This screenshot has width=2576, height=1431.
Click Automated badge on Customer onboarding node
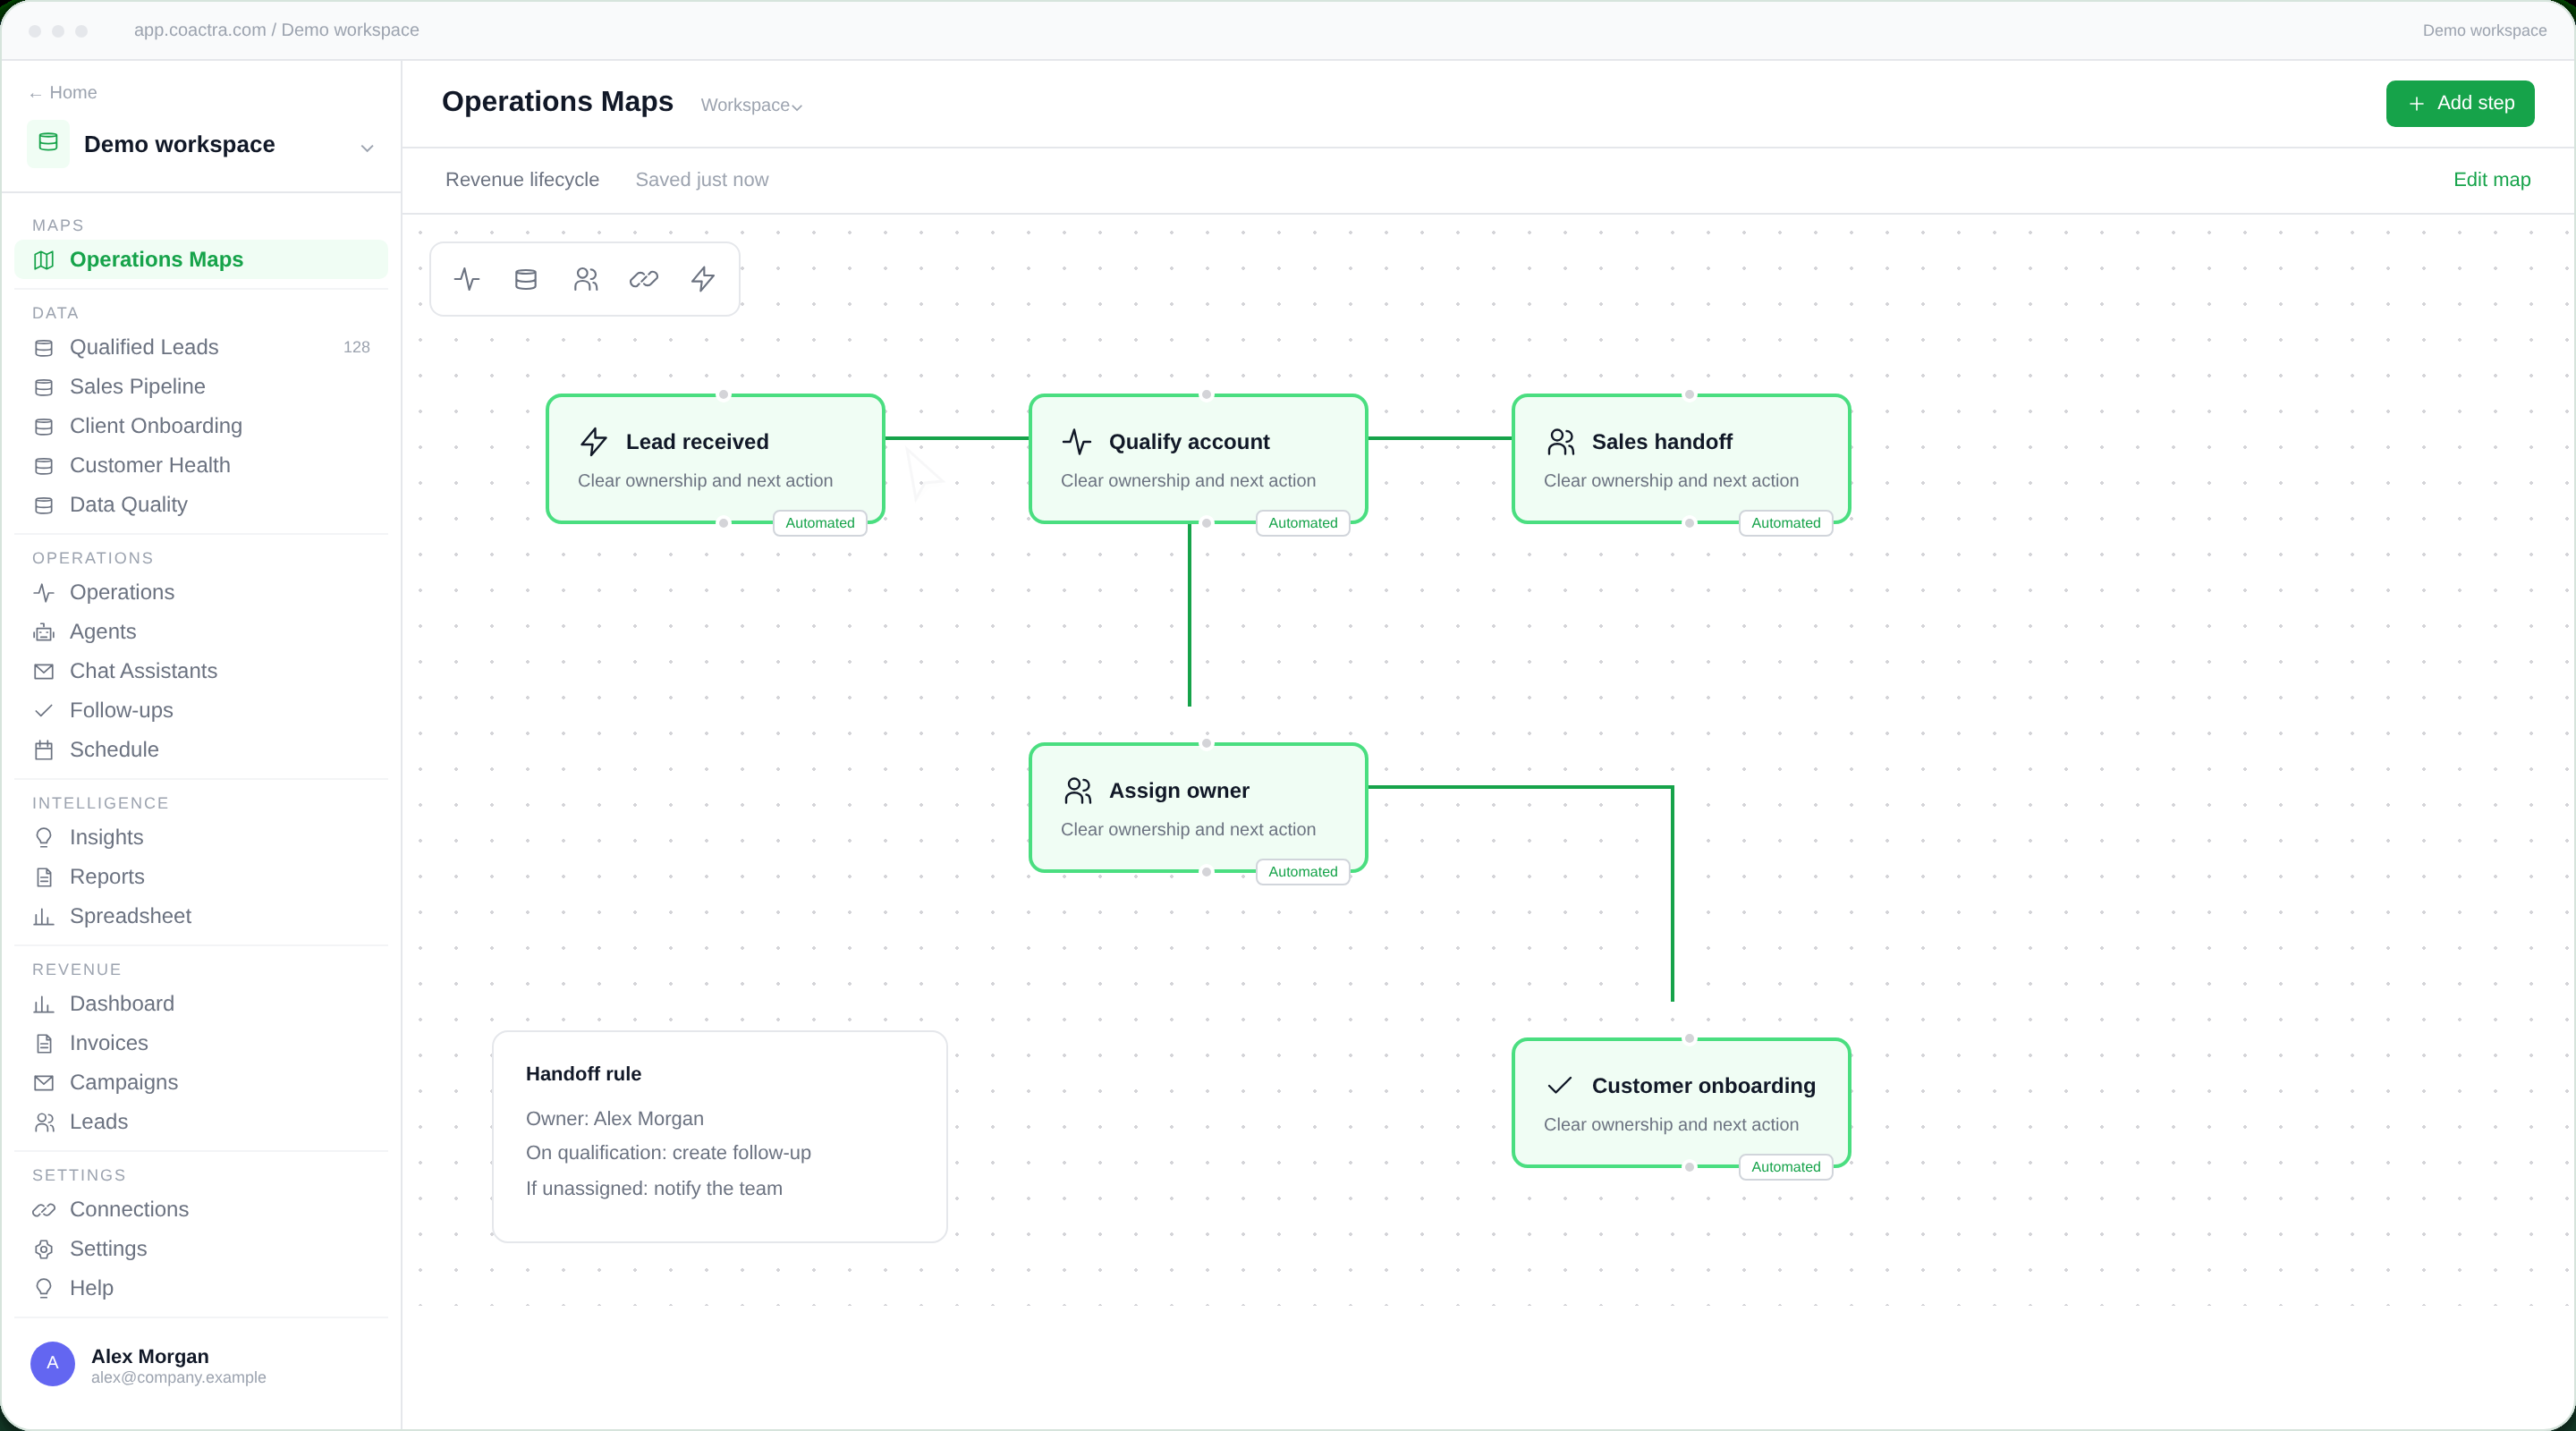click(x=1785, y=1167)
